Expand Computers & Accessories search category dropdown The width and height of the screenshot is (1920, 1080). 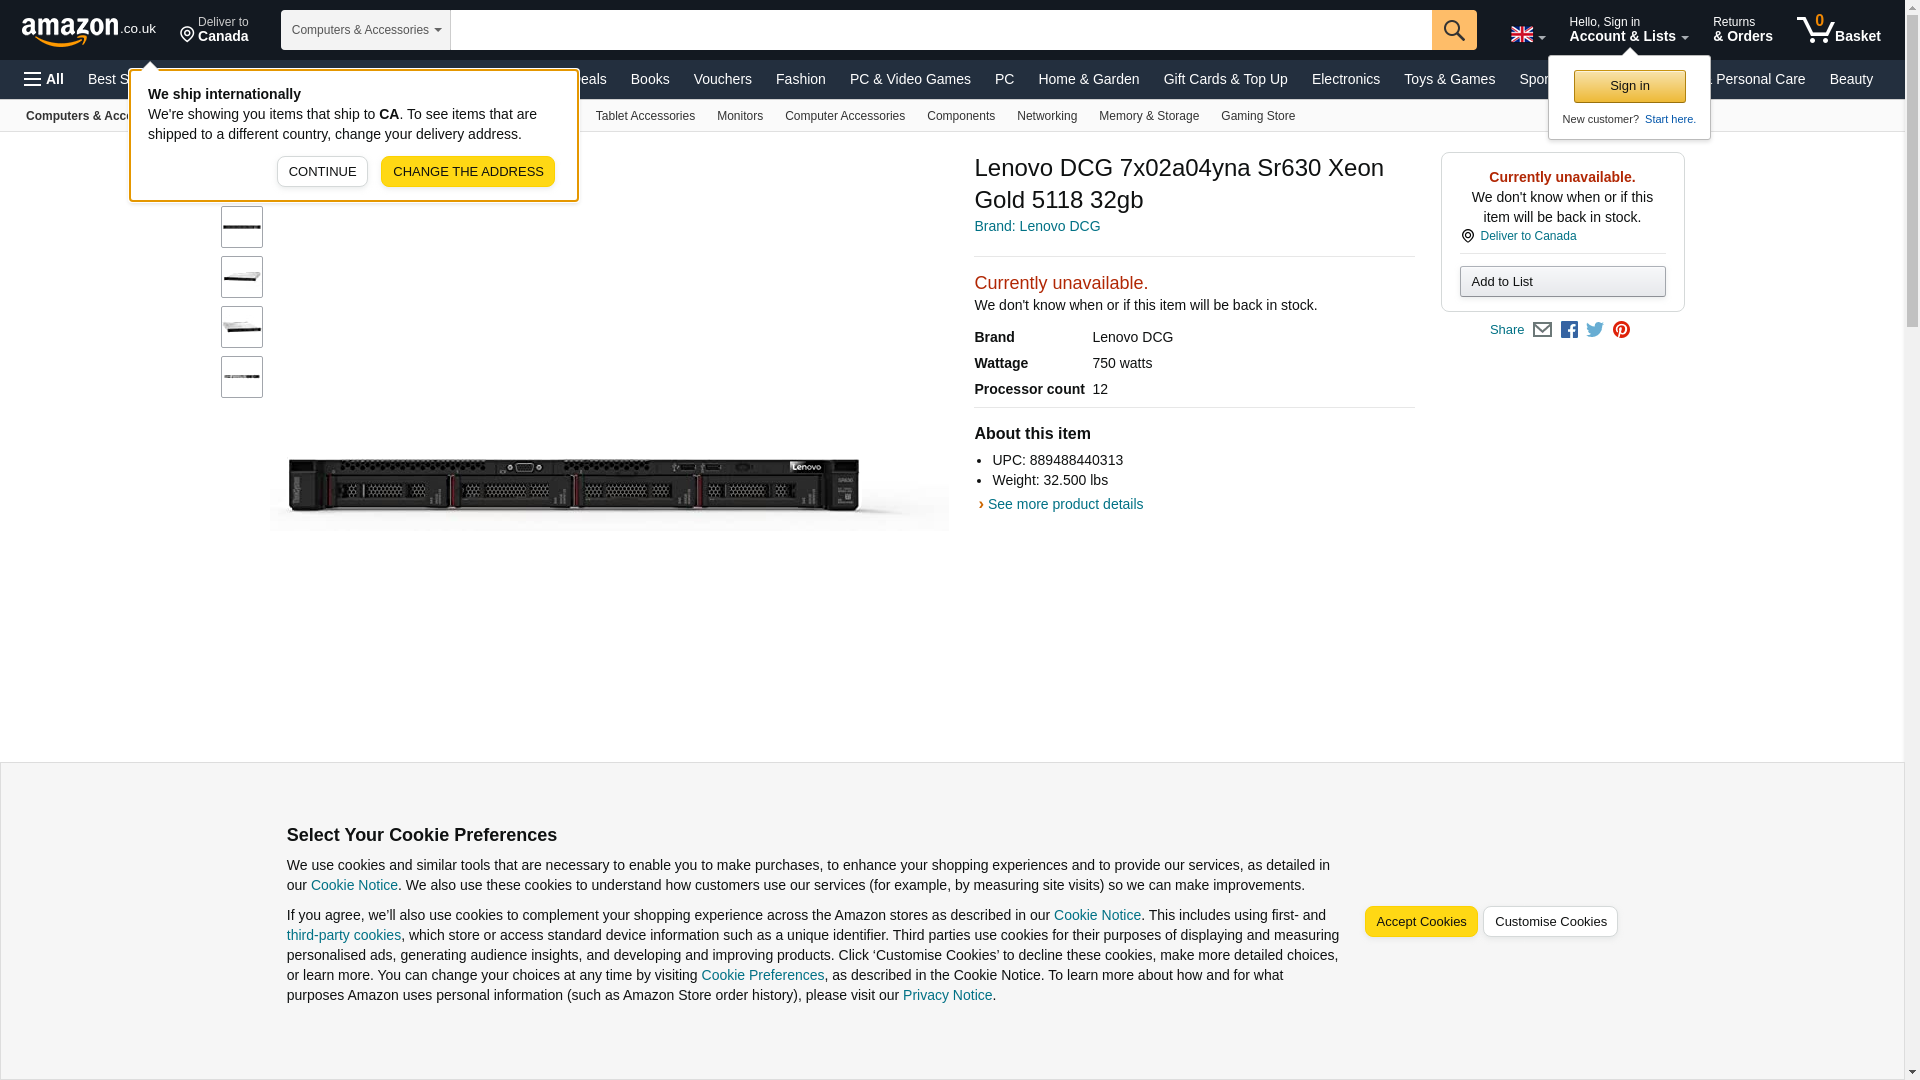pyautogui.click(x=365, y=30)
